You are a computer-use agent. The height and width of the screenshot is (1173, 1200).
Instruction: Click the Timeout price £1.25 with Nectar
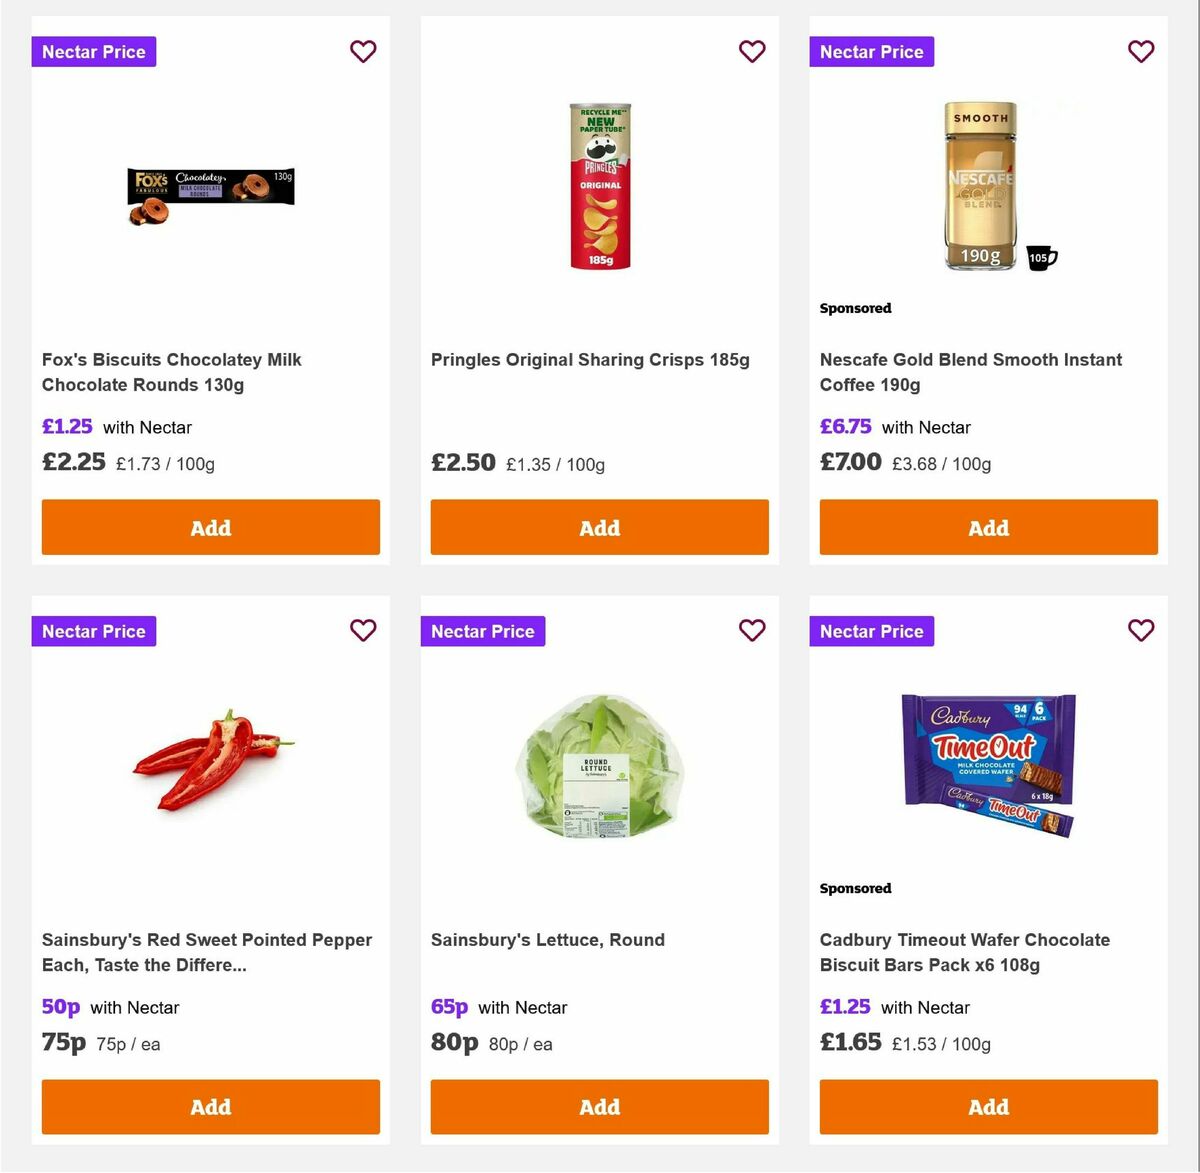tap(845, 1007)
